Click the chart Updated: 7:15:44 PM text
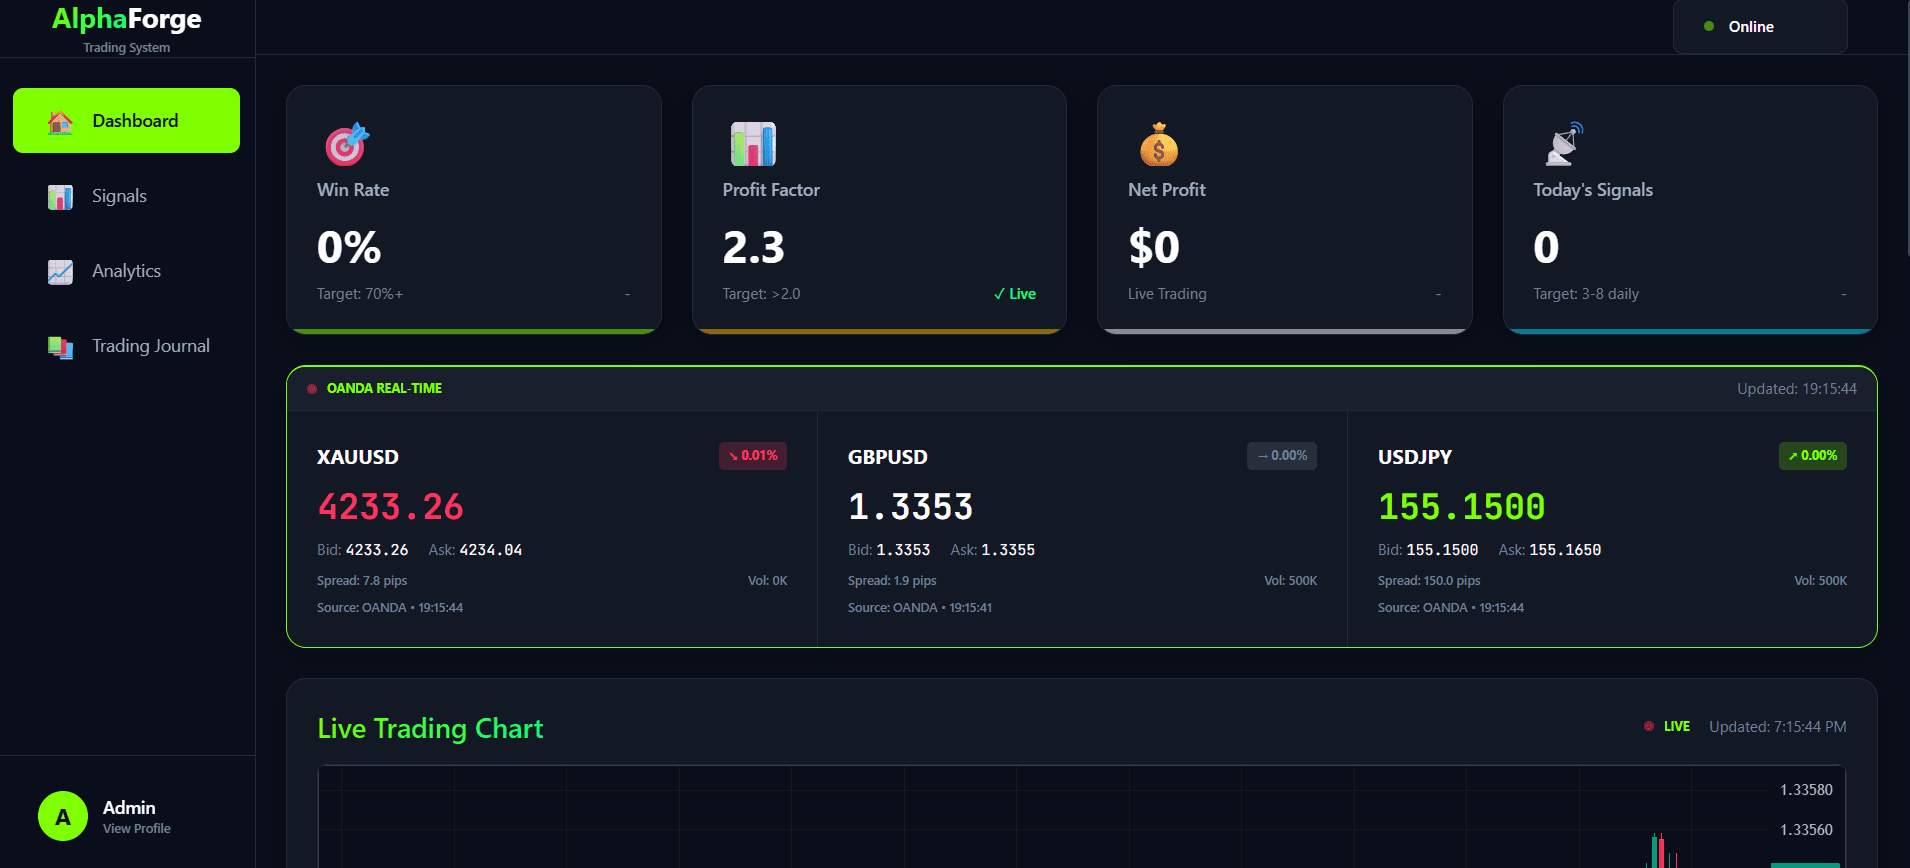 (1778, 727)
